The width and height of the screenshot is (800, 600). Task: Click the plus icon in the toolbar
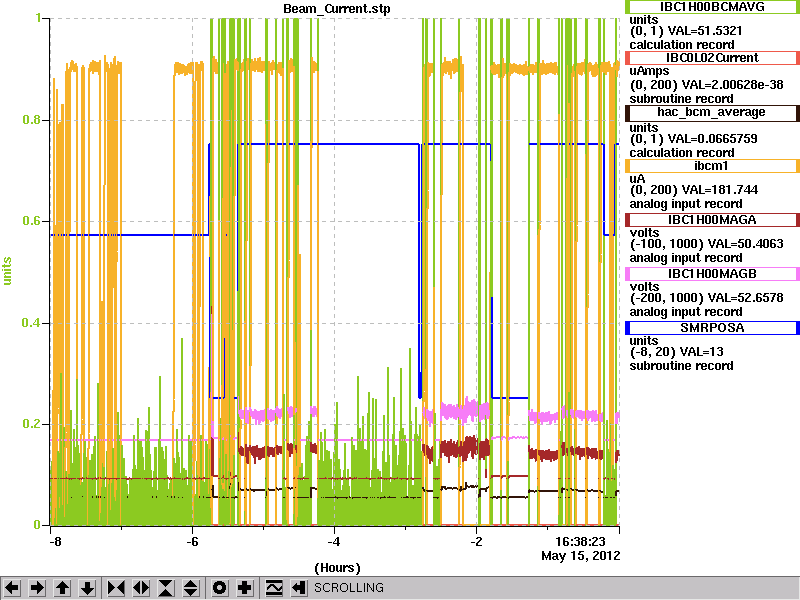coord(245,588)
